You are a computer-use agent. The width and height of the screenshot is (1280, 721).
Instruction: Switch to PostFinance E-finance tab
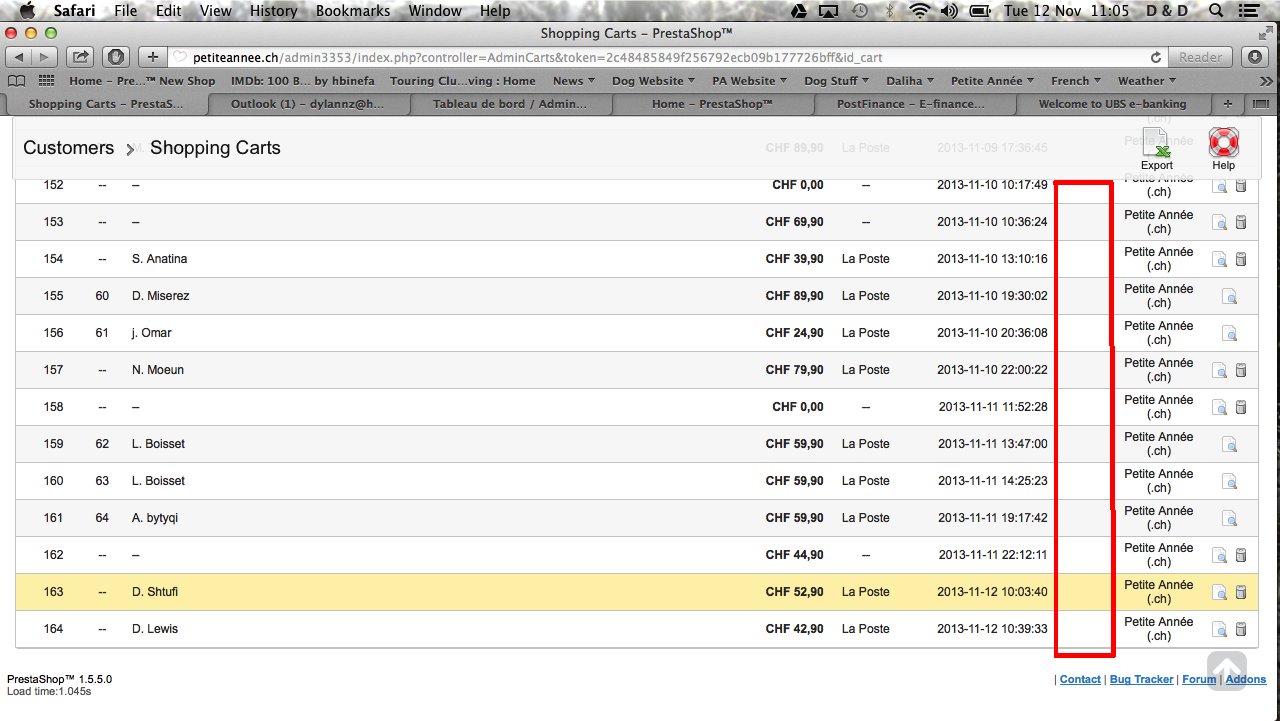914,104
